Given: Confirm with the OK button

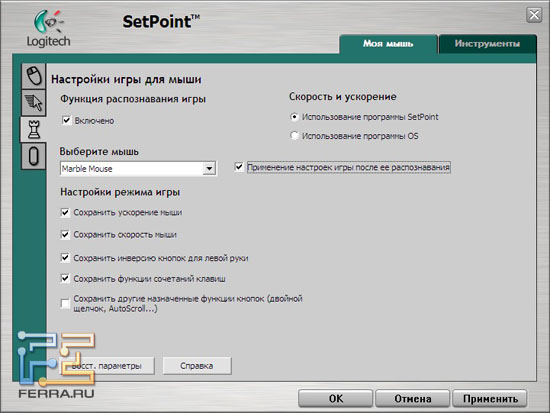Looking at the screenshot, I should point(335,399).
